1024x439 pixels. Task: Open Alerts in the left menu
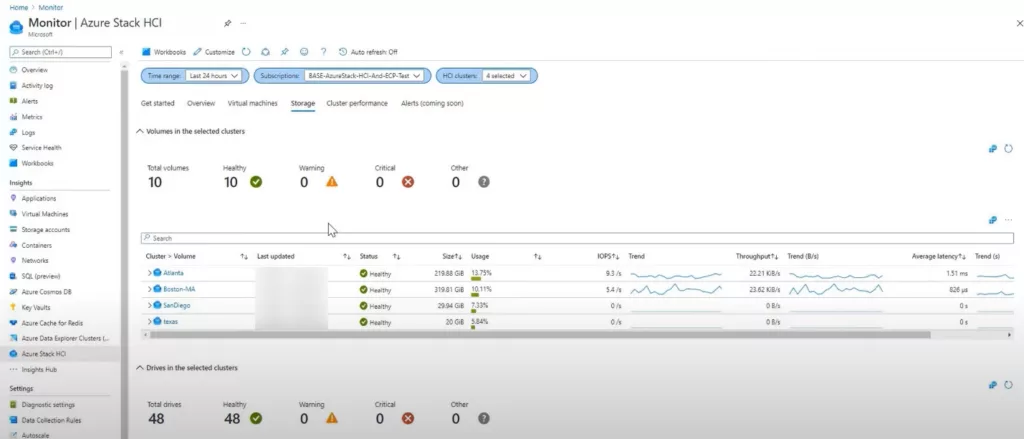[29, 101]
